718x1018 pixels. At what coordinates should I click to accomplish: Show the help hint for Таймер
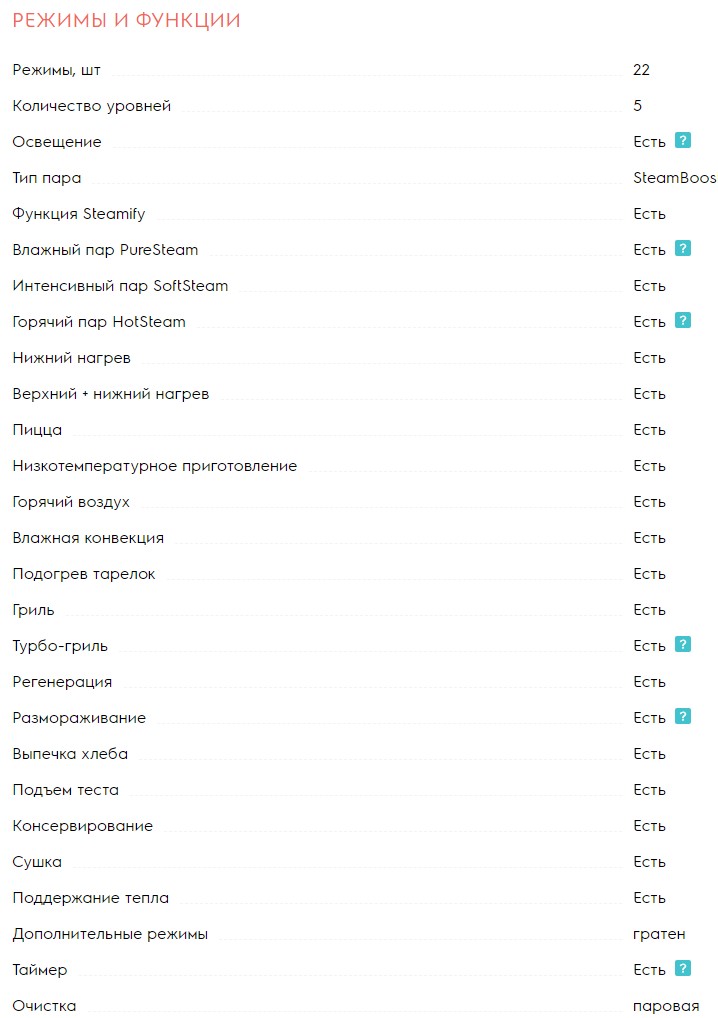pyautogui.click(x=683, y=969)
